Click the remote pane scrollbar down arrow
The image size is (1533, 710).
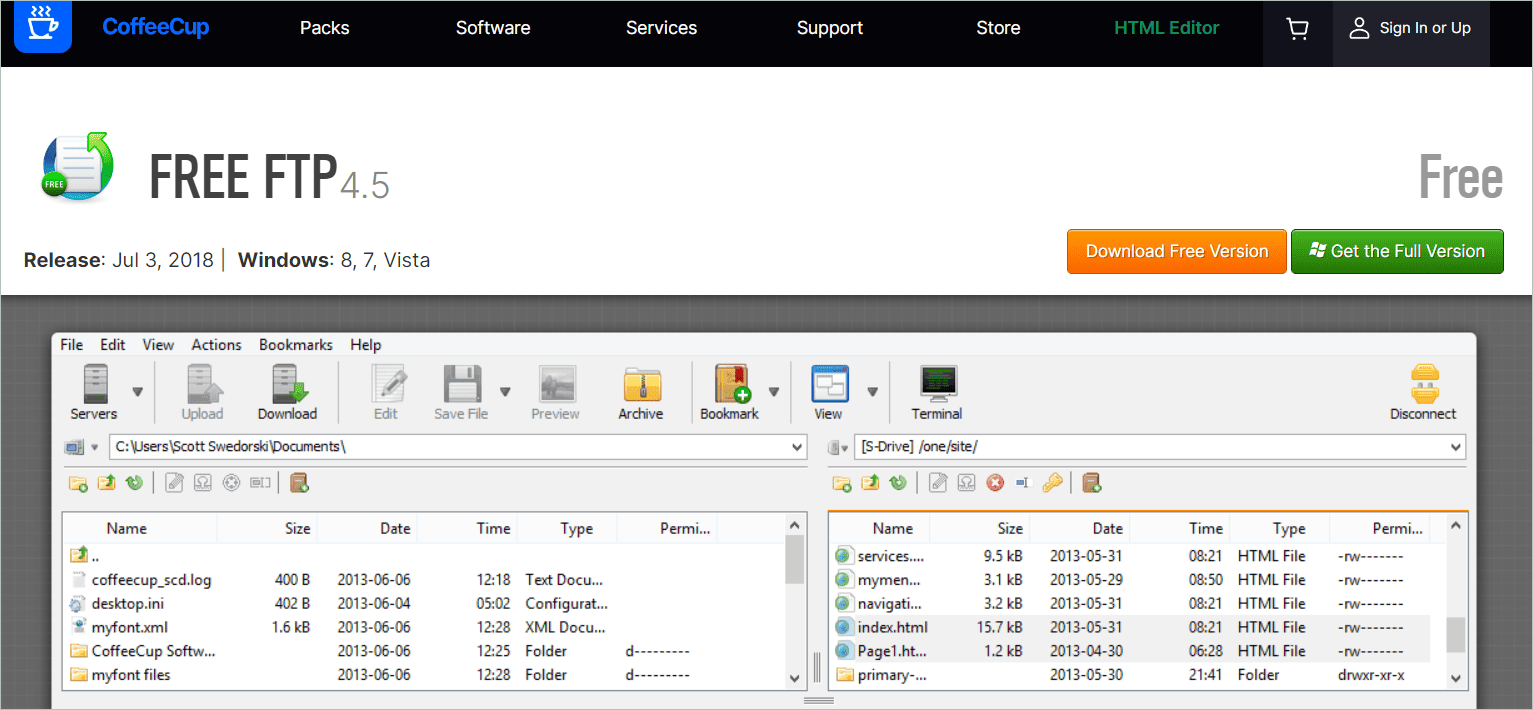(1456, 679)
